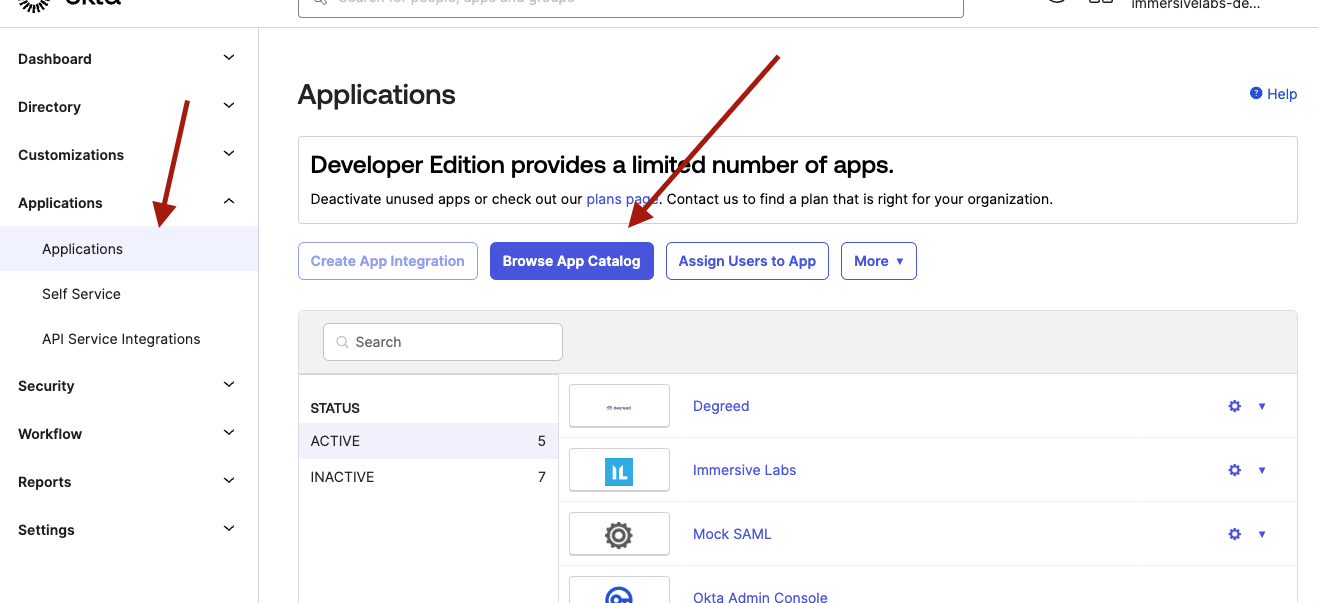
Task: Open the More dropdown button
Action: pos(879,261)
